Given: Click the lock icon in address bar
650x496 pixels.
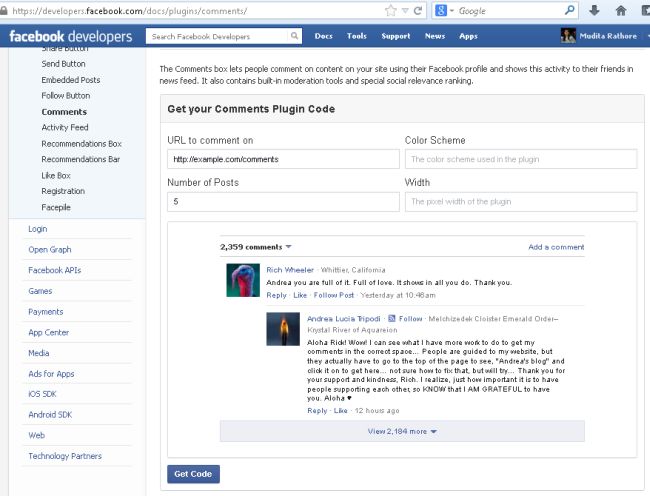Looking at the screenshot, I should coord(4,11).
